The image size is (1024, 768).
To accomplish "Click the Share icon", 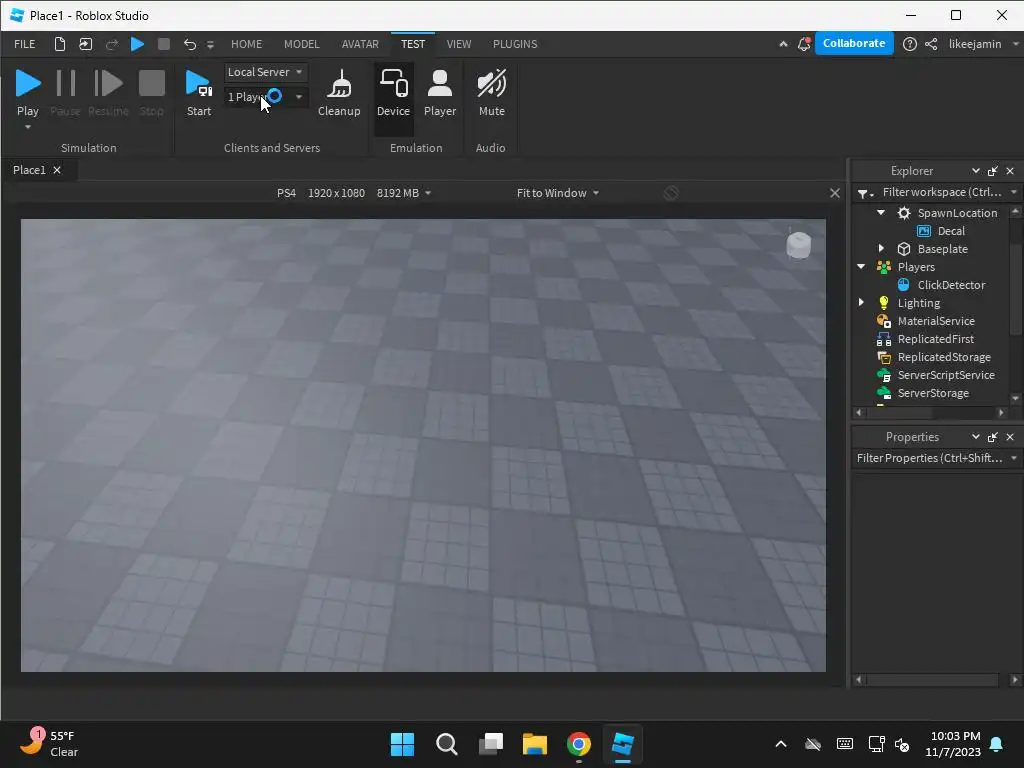I will pyautogui.click(x=931, y=44).
